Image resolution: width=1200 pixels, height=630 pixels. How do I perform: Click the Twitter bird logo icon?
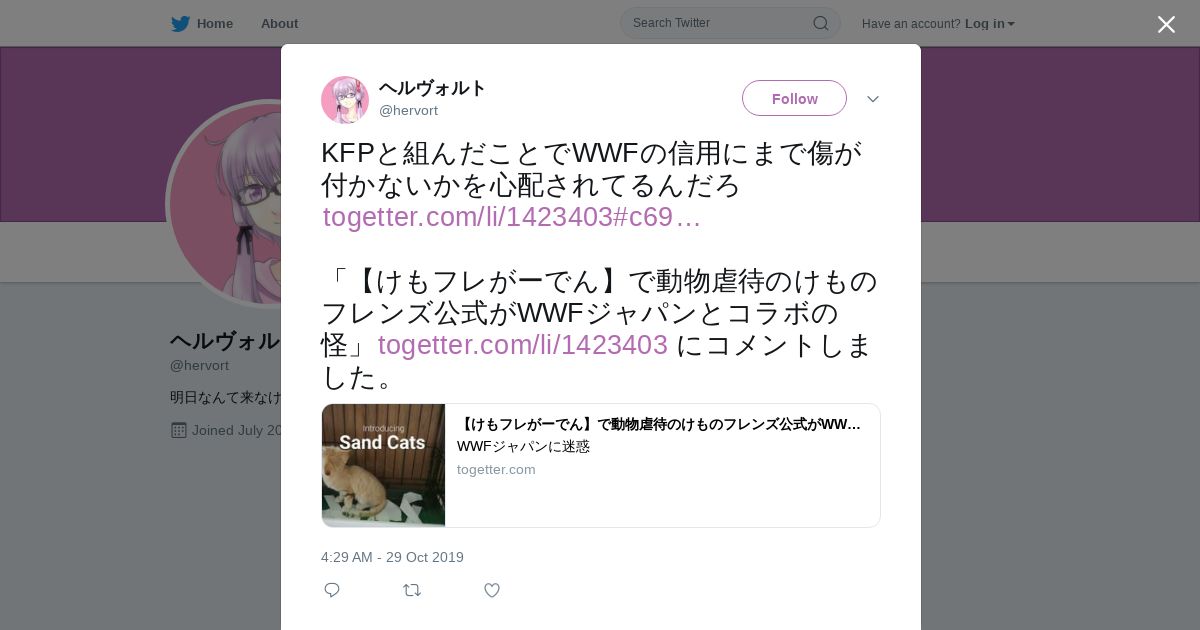coord(180,24)
